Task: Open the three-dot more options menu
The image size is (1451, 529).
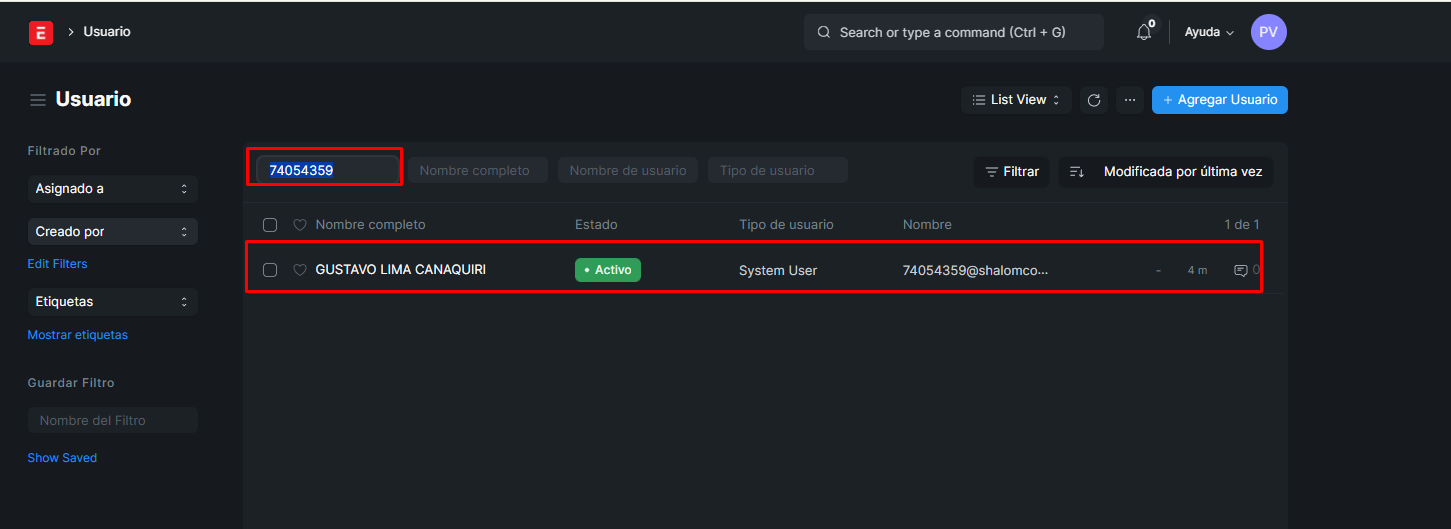Action: tap(1130, 100)
